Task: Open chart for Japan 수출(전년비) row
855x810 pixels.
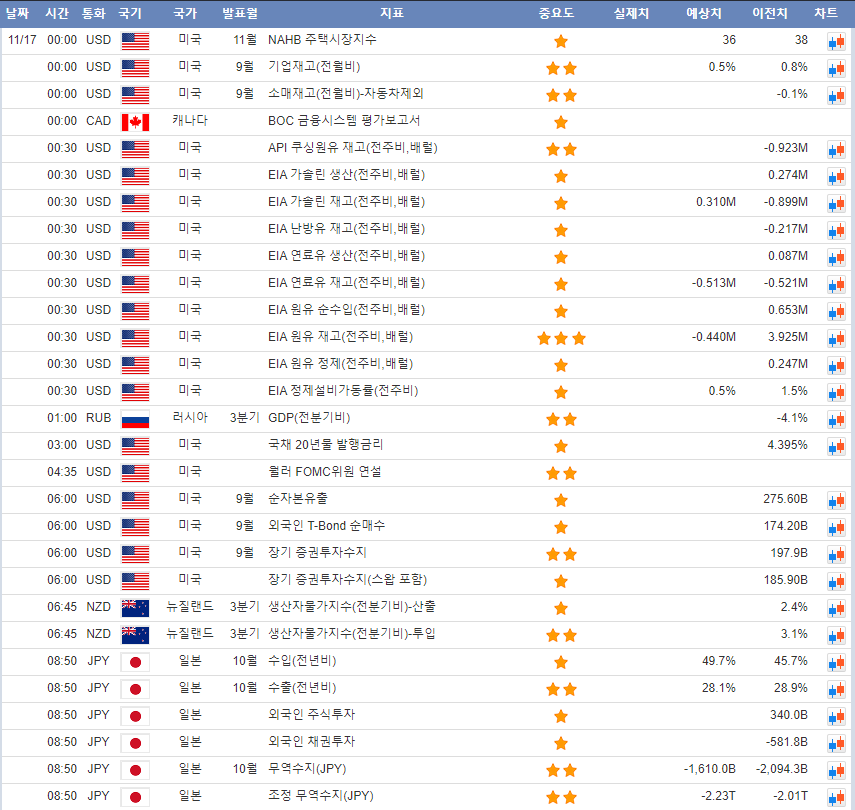Action: pyautogui.click(x=835, y=689)
